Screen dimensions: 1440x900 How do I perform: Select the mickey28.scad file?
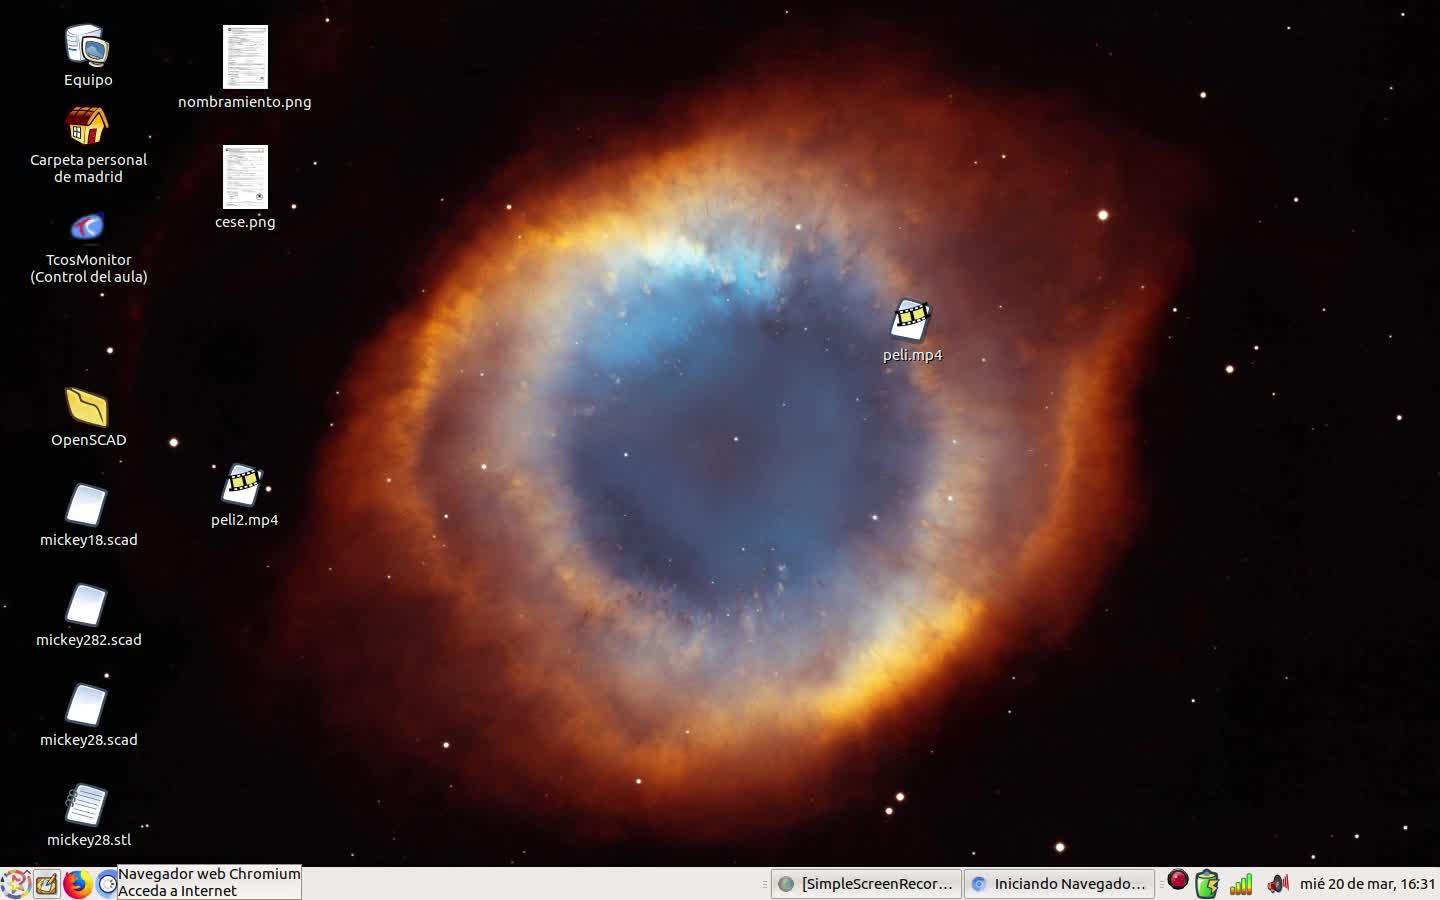click(88, 707)
